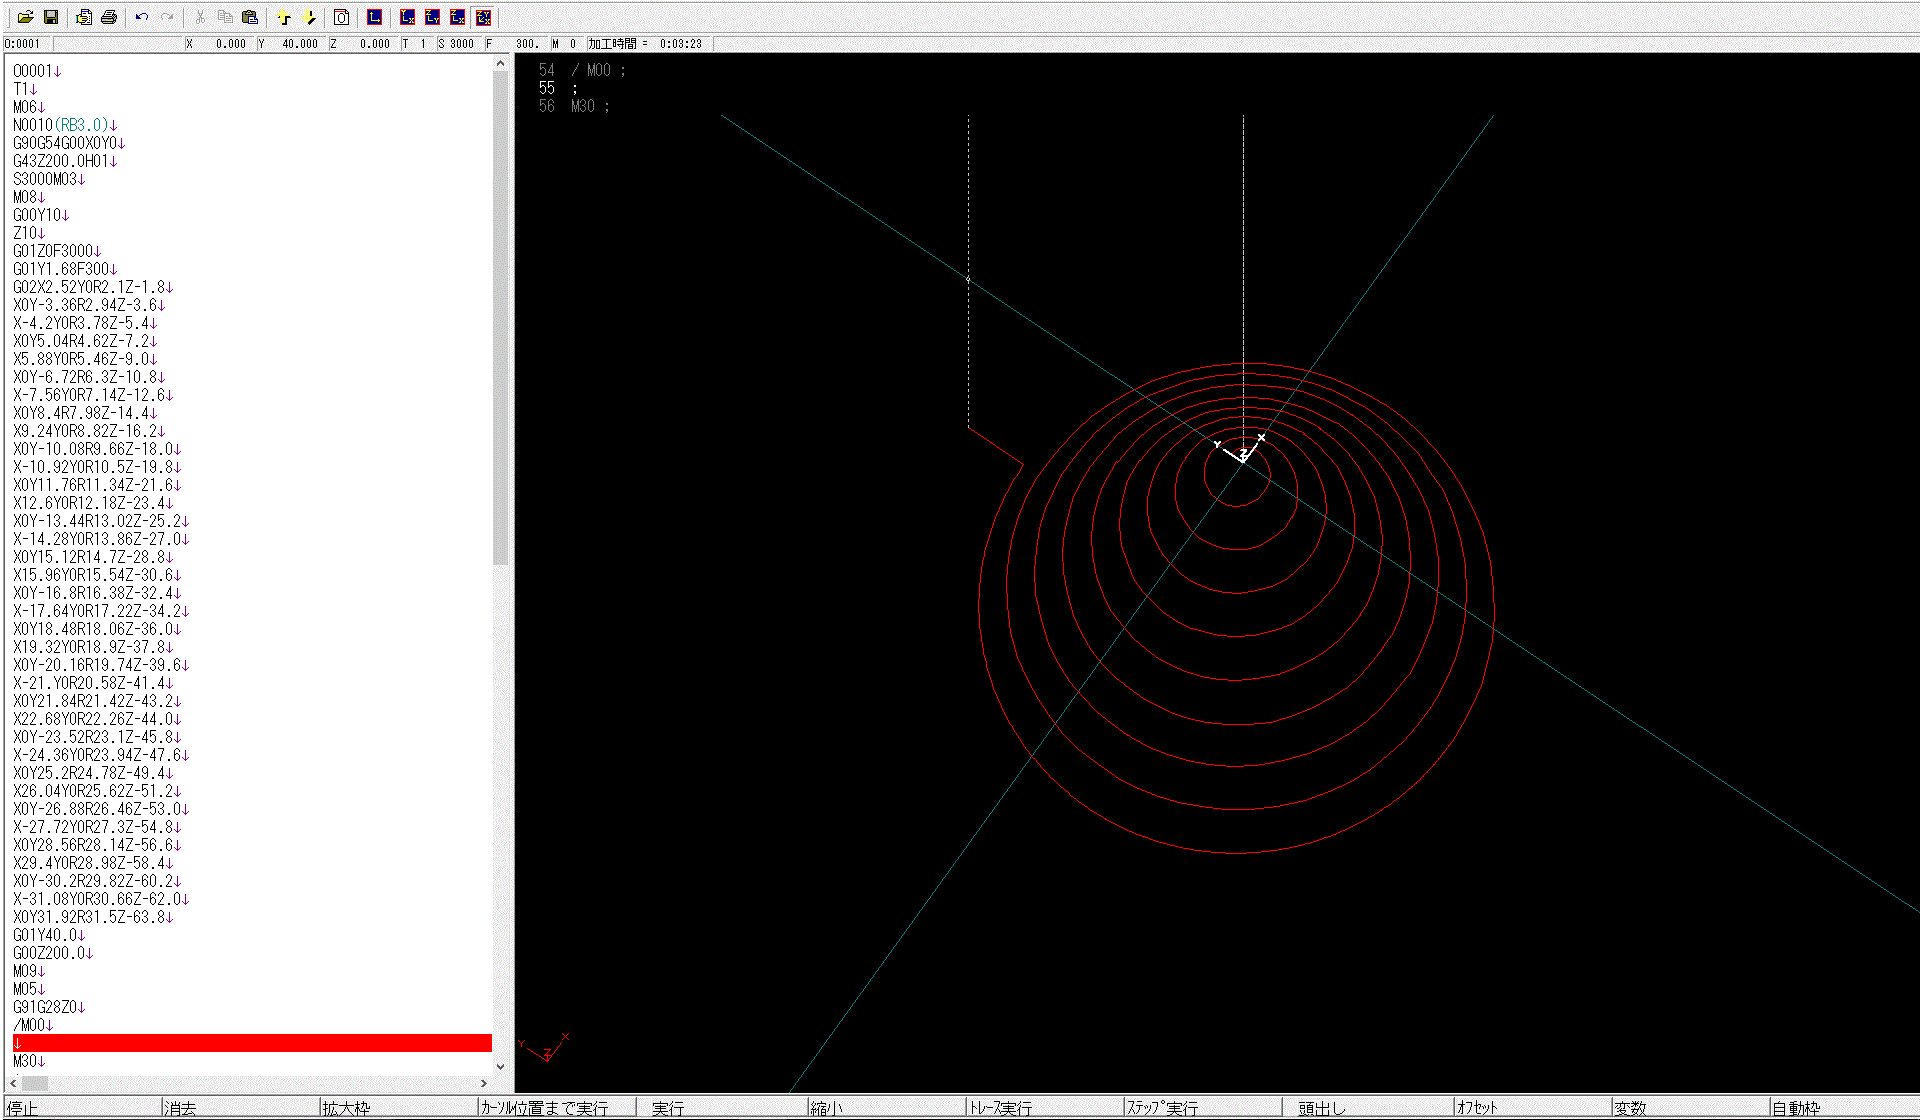Click the /M00 line in the editor
Screen dimensions: 1921x1120
tap(33, 1025)
